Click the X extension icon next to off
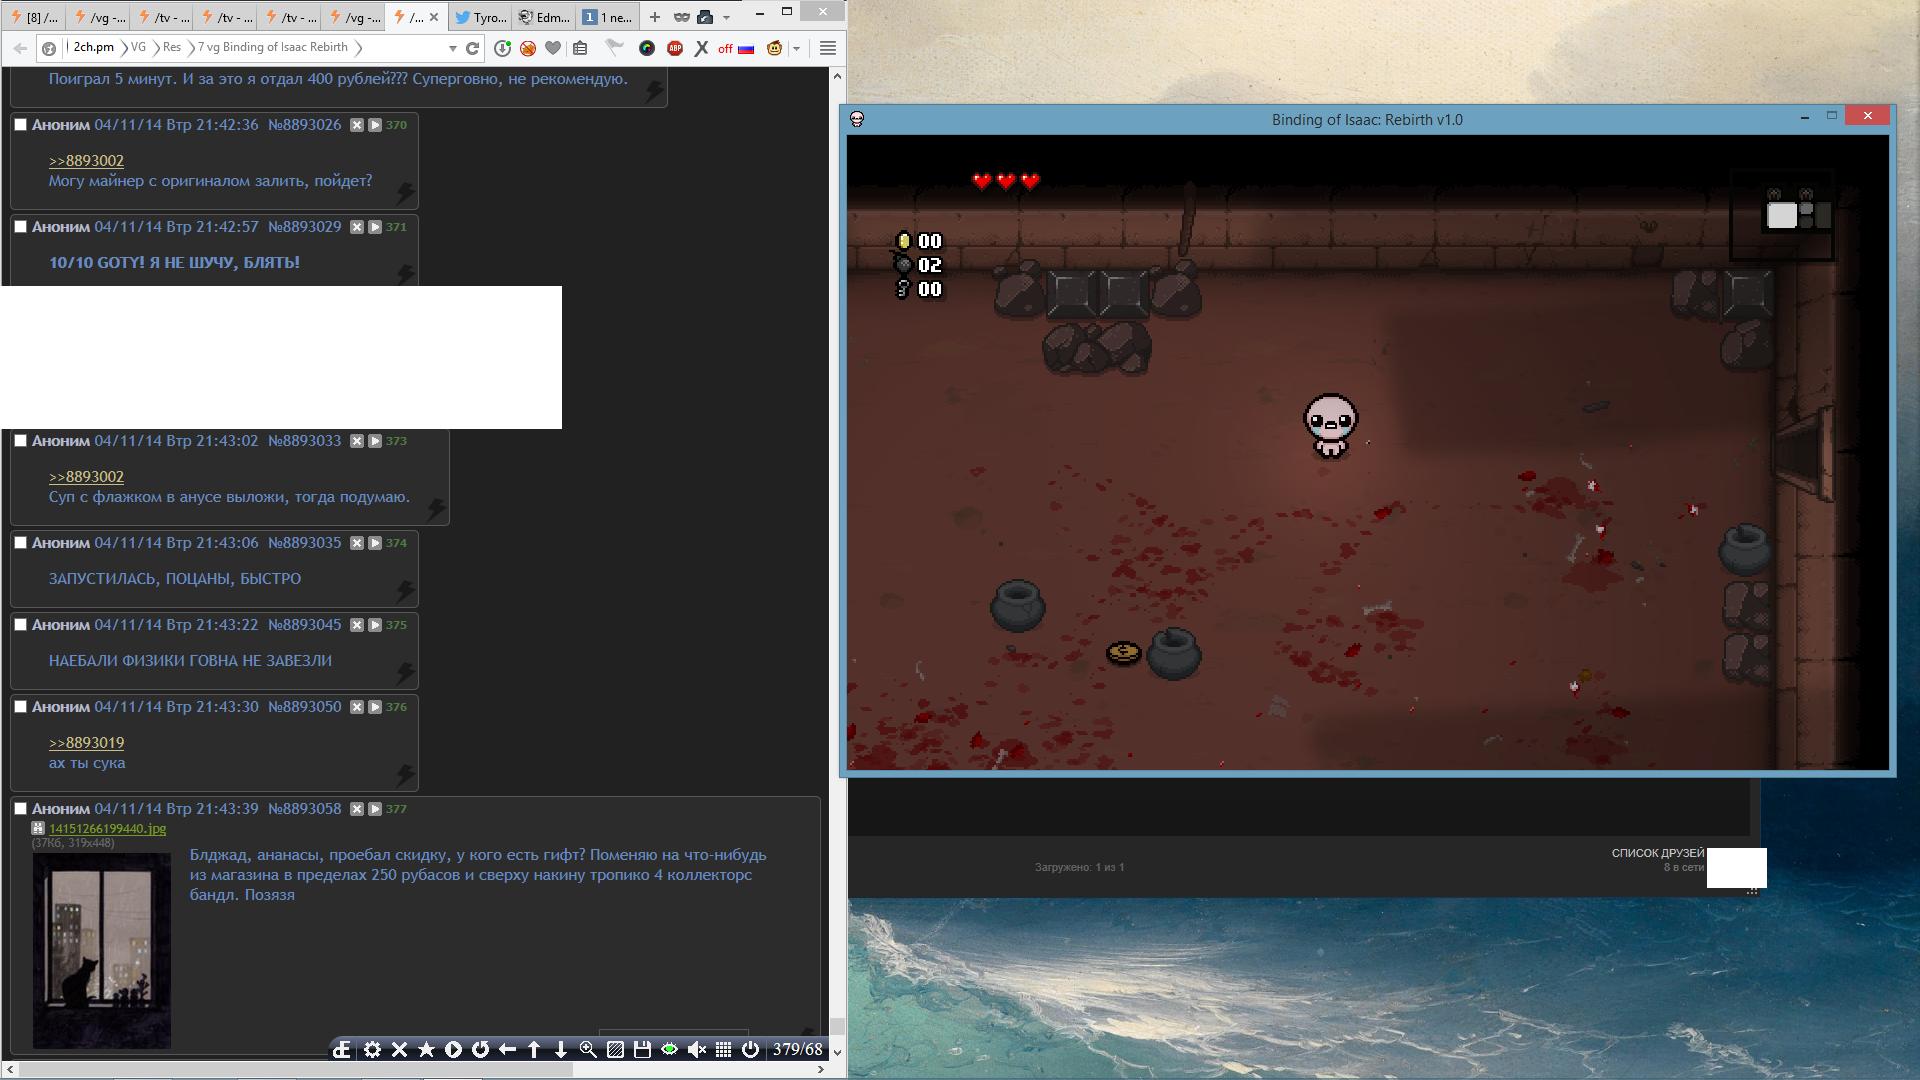Image resolution: width=1920 pixels, height=1080 pixels. click(x=701, y=48)
